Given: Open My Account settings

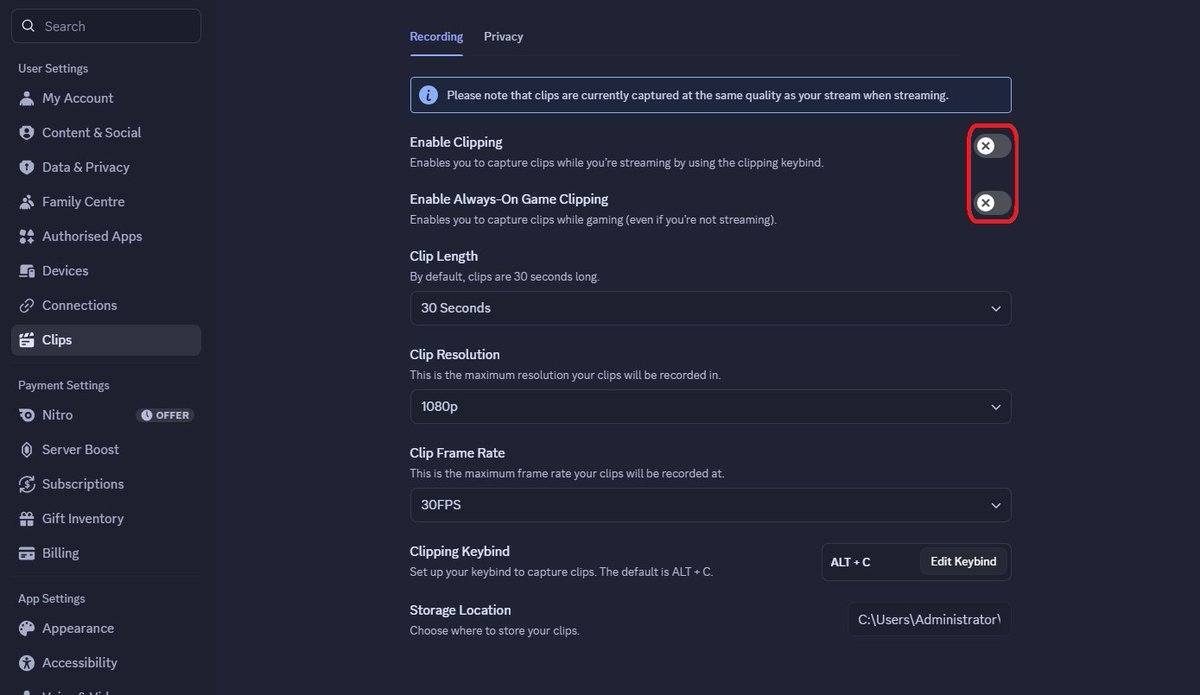Looking at the screenshot, I should pos(106,98).
